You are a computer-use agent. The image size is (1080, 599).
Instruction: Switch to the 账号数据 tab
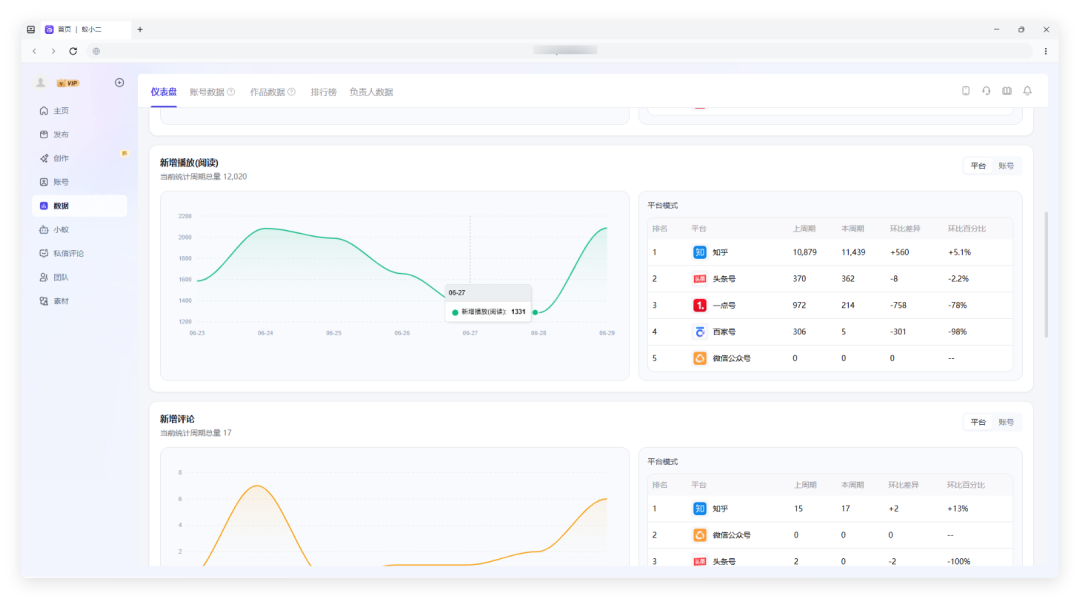[x=207, y=92]
